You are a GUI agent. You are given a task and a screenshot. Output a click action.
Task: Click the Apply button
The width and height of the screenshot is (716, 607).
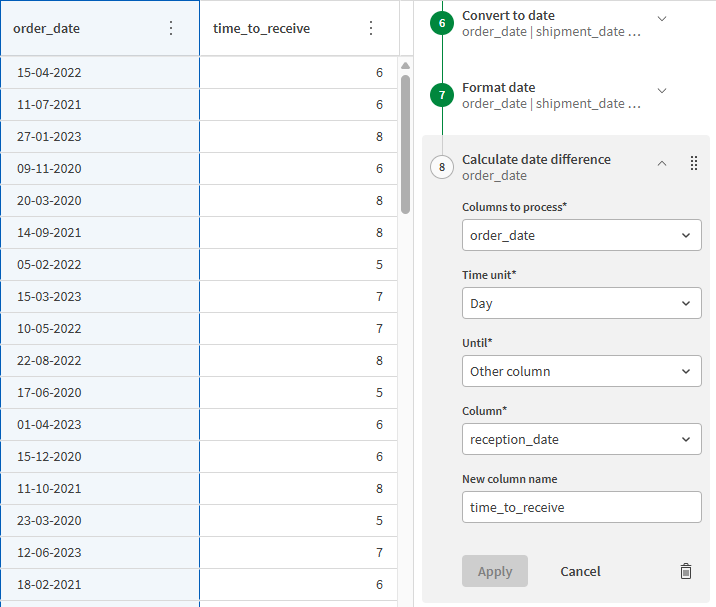(x=495, y=571)
